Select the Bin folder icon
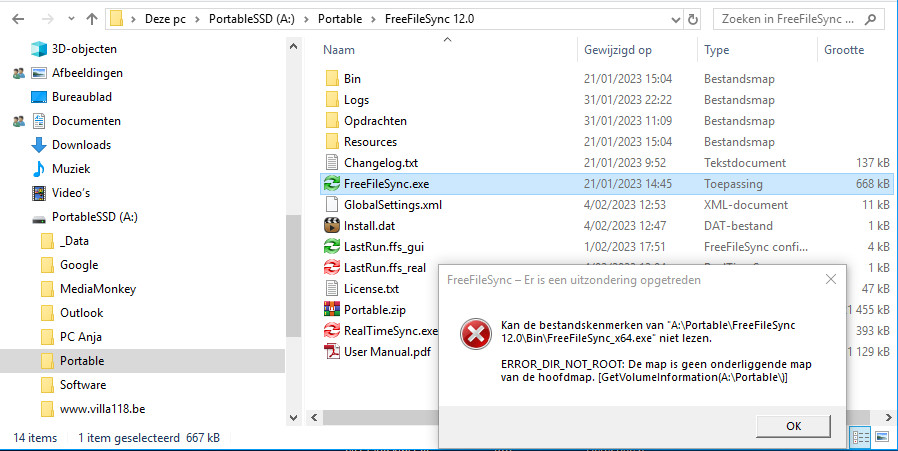This screenshot has width=898, height=451. 332,79
